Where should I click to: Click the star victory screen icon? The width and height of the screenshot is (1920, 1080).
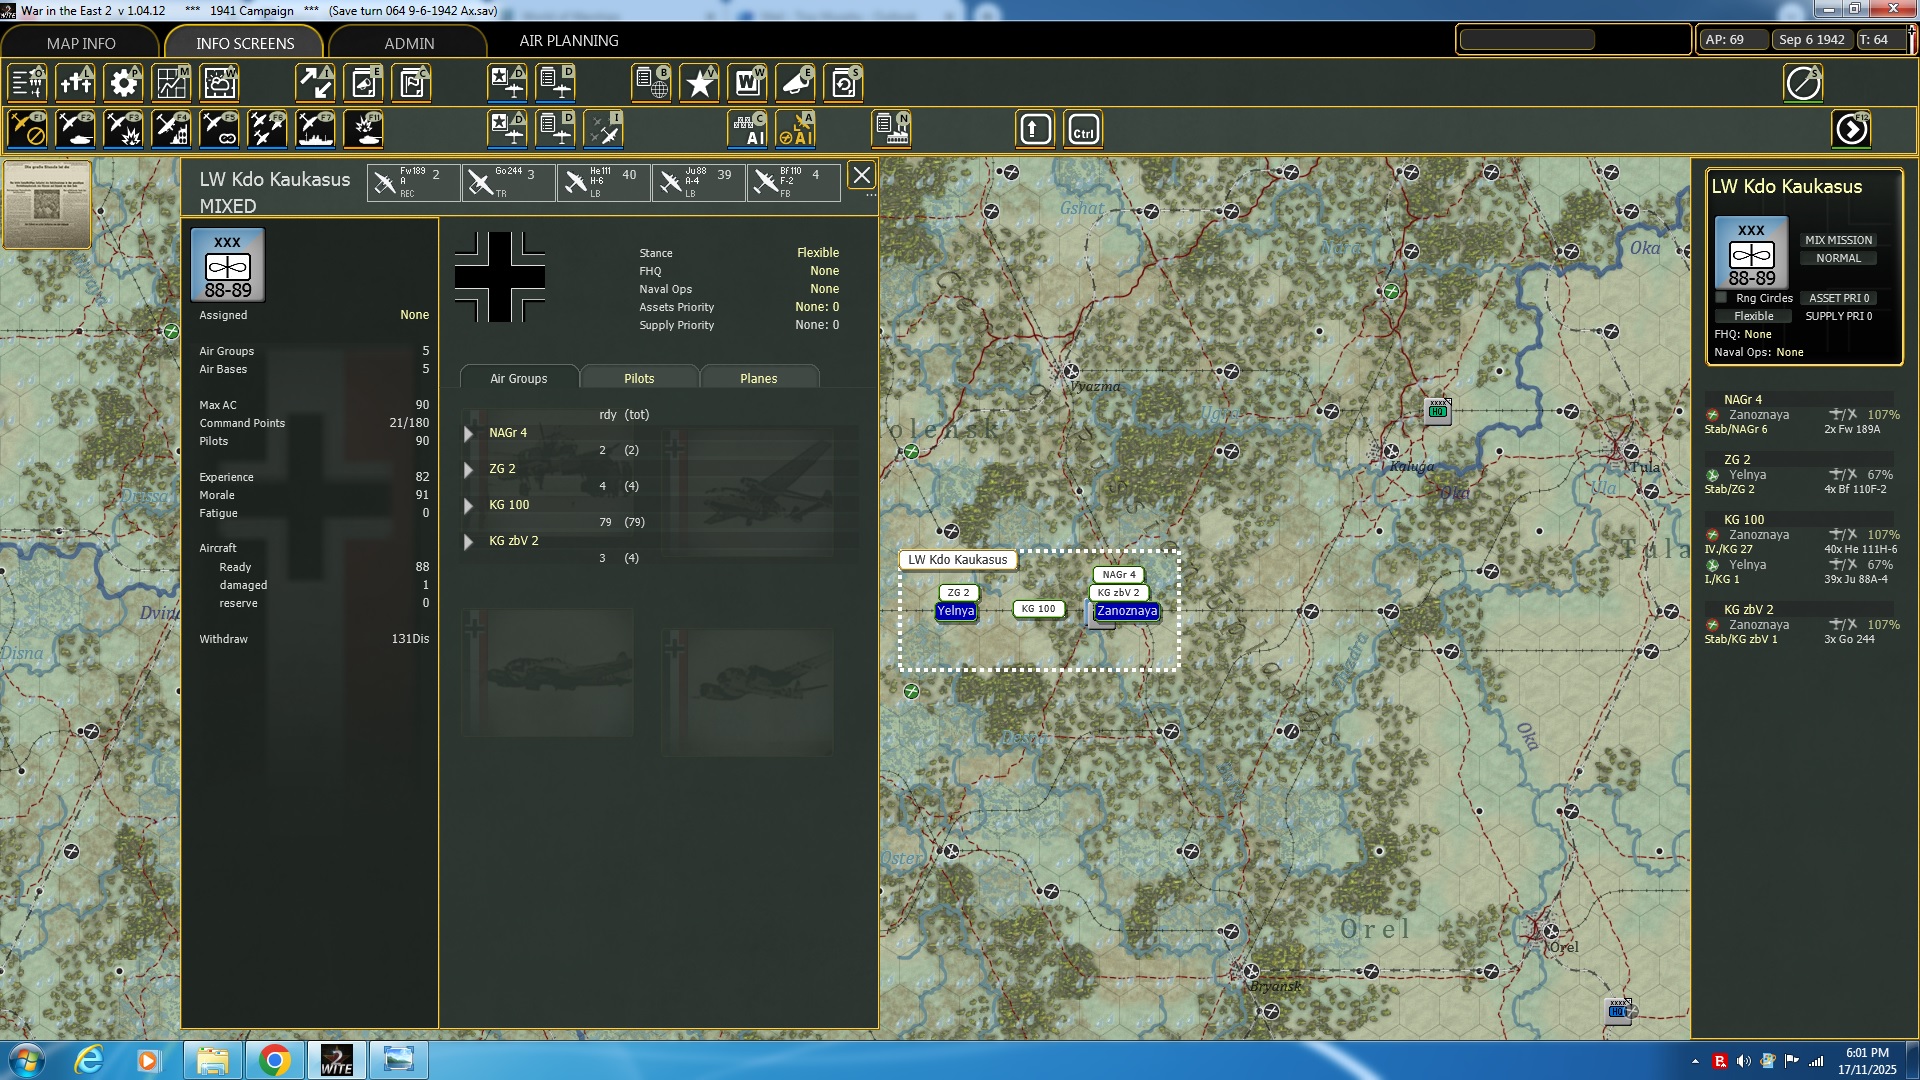coord(699,83)
